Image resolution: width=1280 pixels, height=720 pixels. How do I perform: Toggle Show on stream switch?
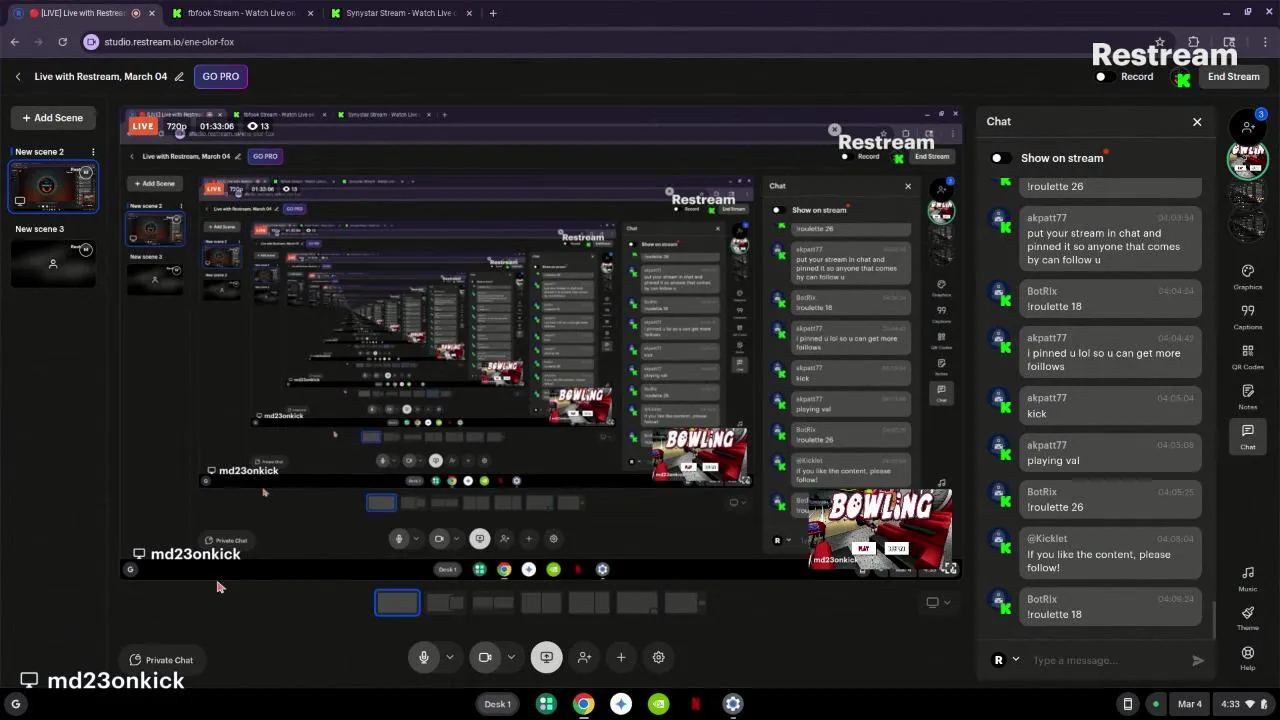point(1000,158)
